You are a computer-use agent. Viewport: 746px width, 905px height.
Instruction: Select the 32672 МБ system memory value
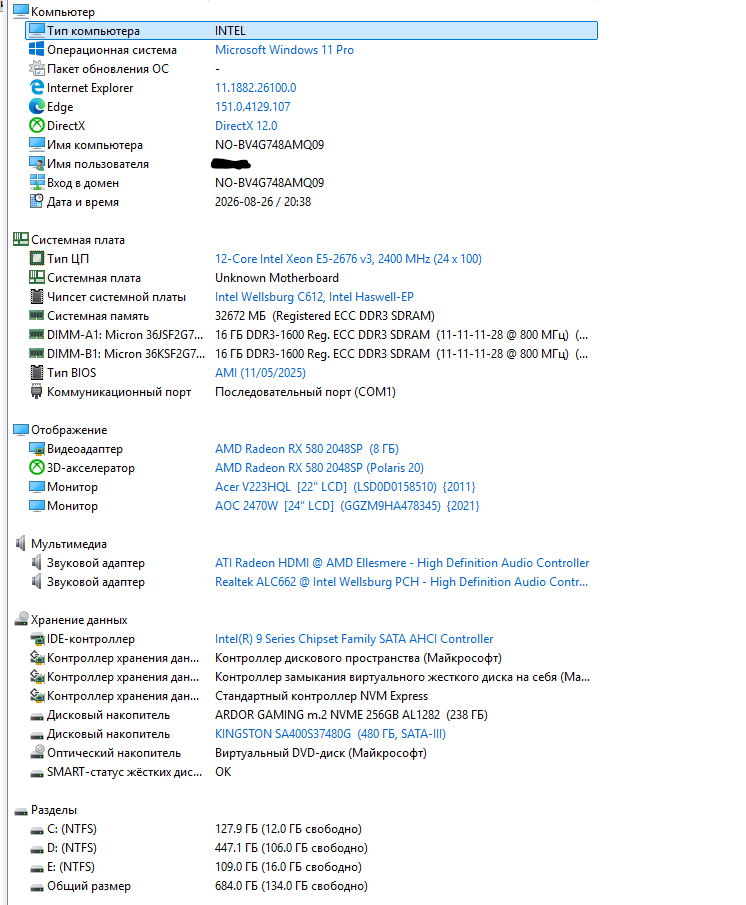click(324, 316)
